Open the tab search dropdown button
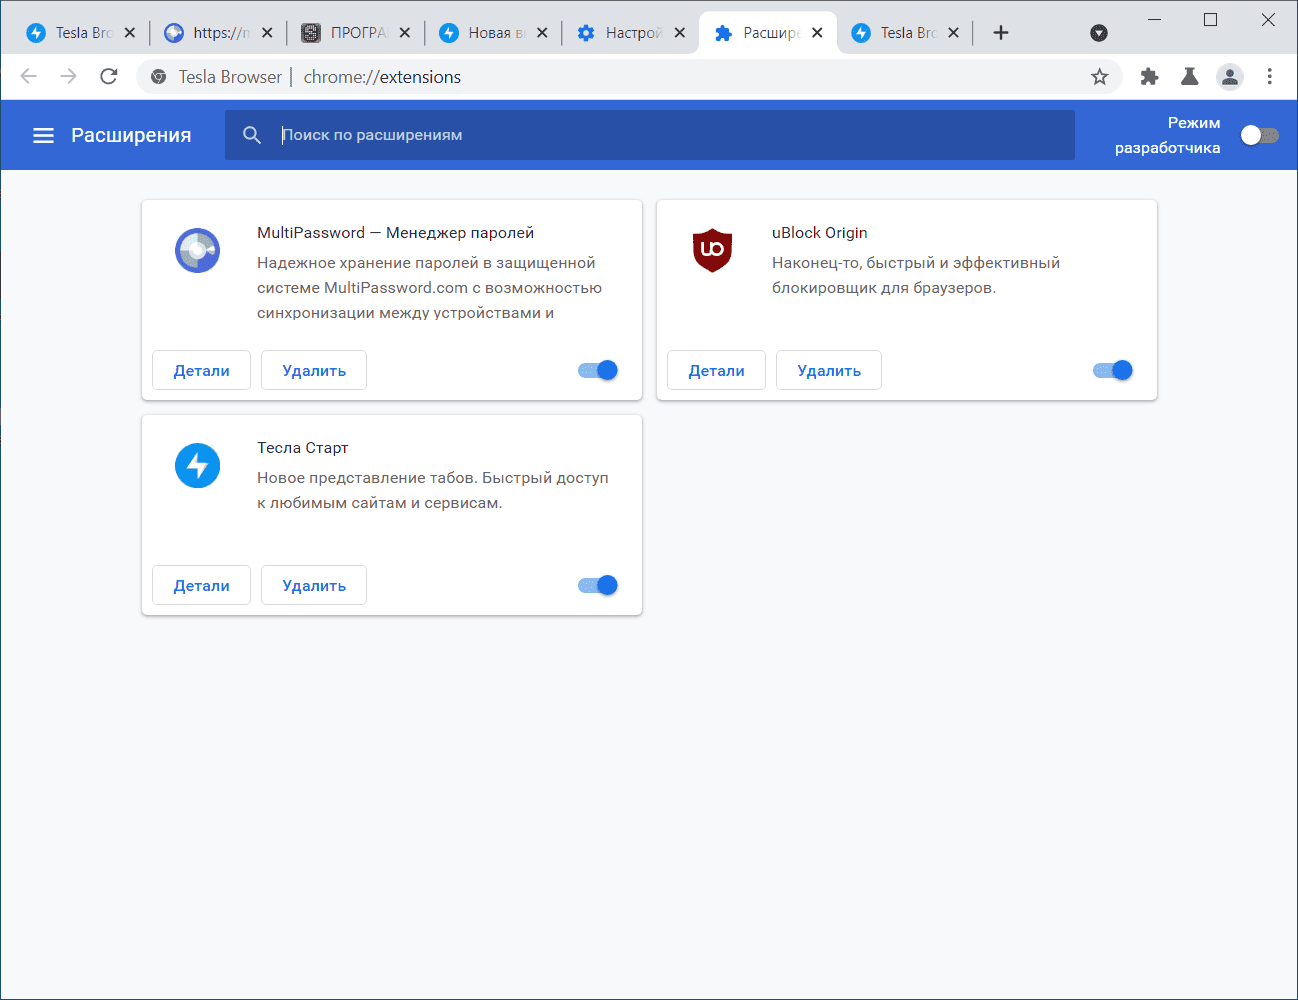Viewport: 1298px width, 1000px height. 1098,33
